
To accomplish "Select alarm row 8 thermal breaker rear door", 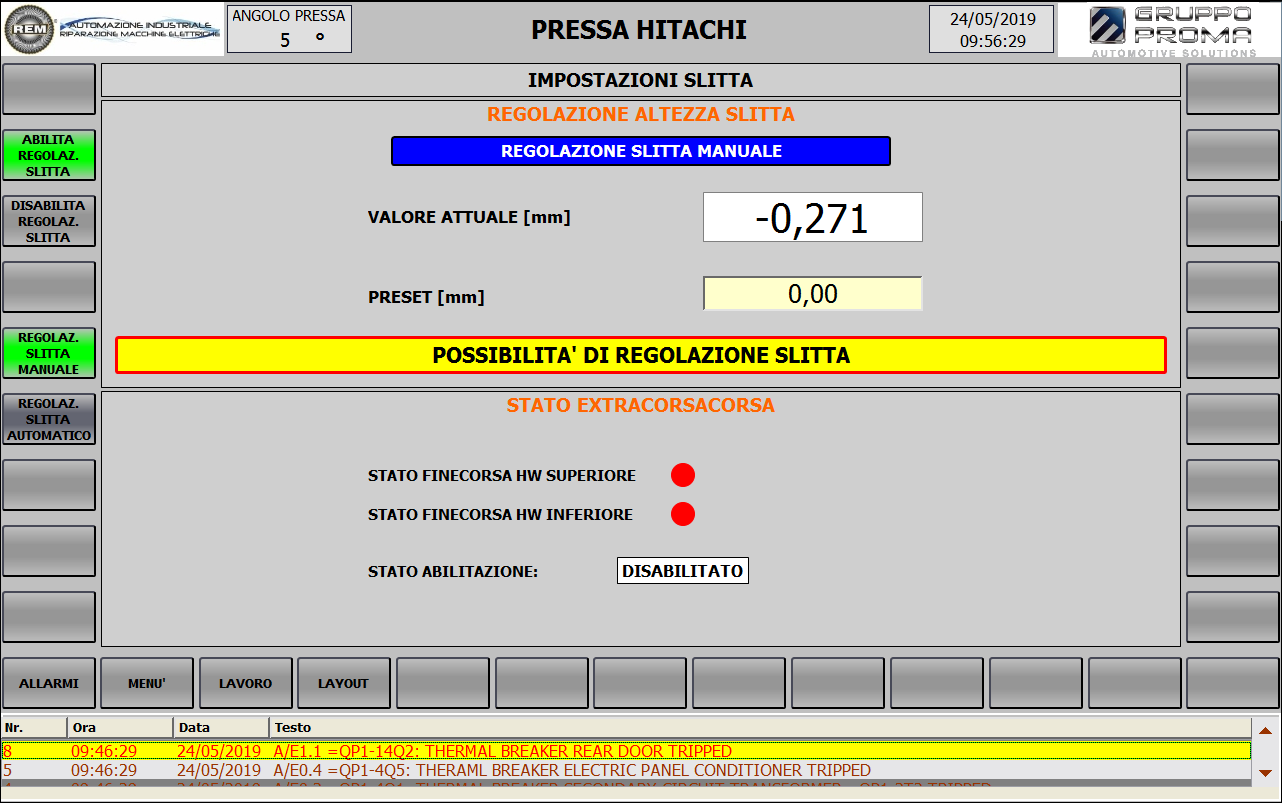I will (626, 751).
